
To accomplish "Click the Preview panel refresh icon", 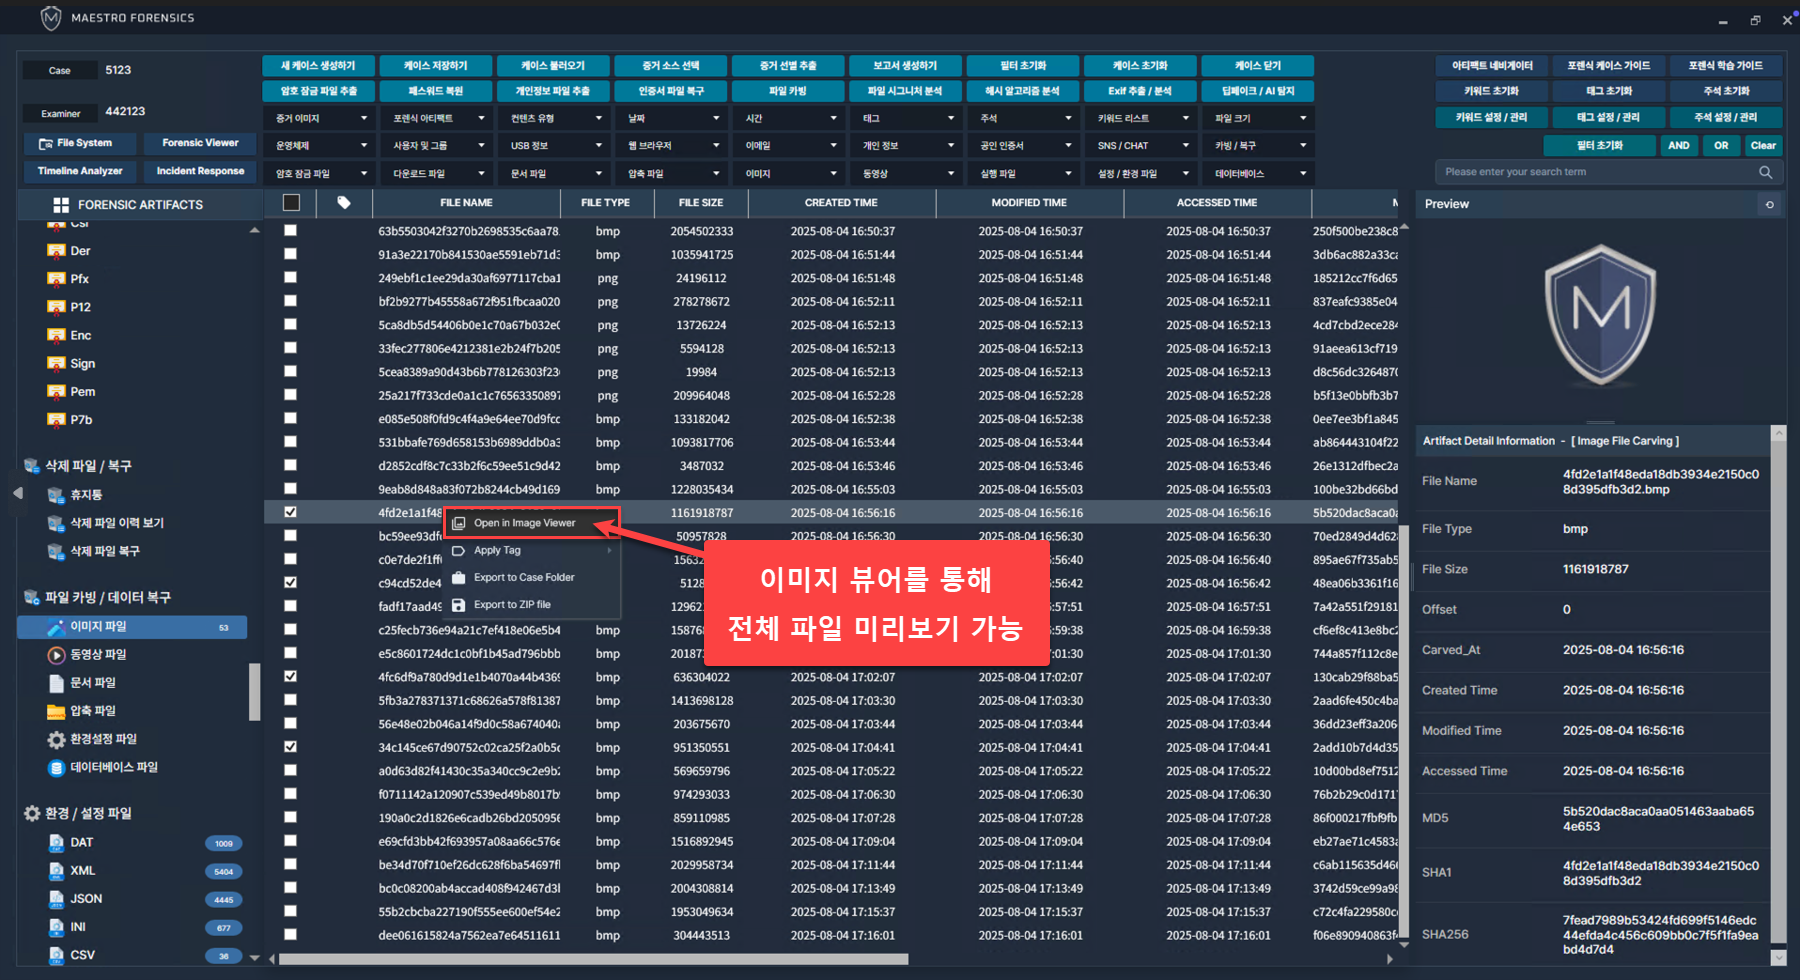I will tap(1769, 204).
